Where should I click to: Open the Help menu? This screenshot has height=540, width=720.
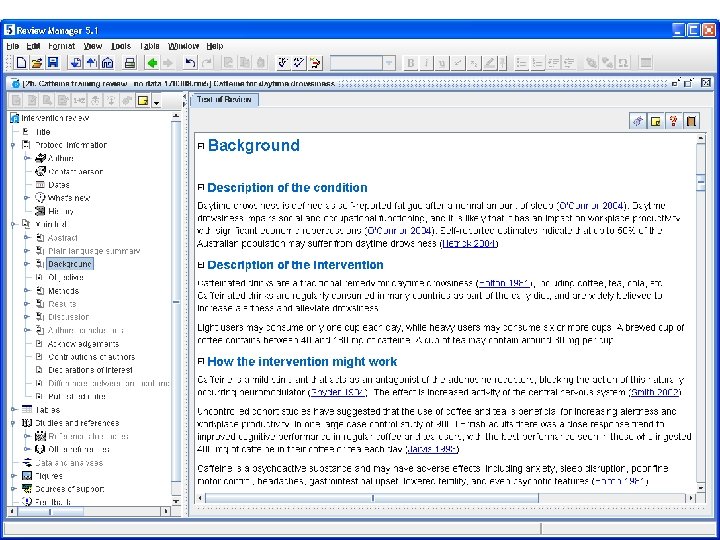[214, 46]
